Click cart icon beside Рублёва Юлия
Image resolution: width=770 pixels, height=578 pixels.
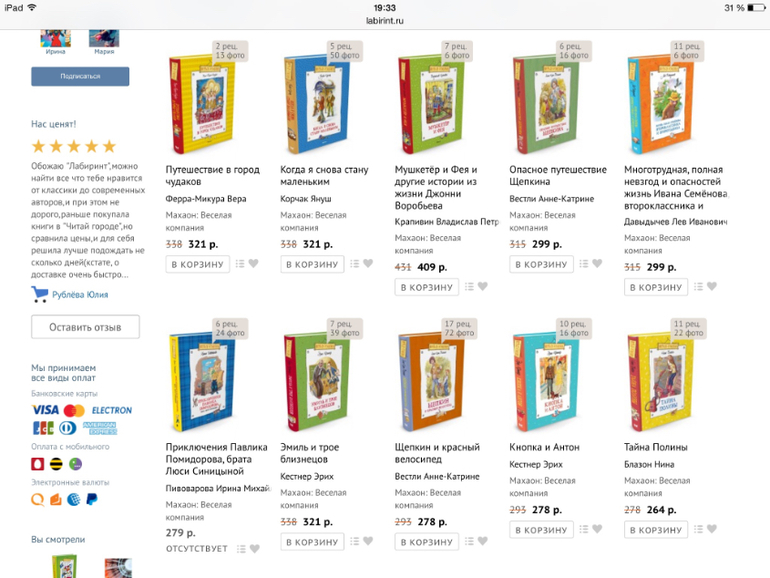tap(40, 294)
